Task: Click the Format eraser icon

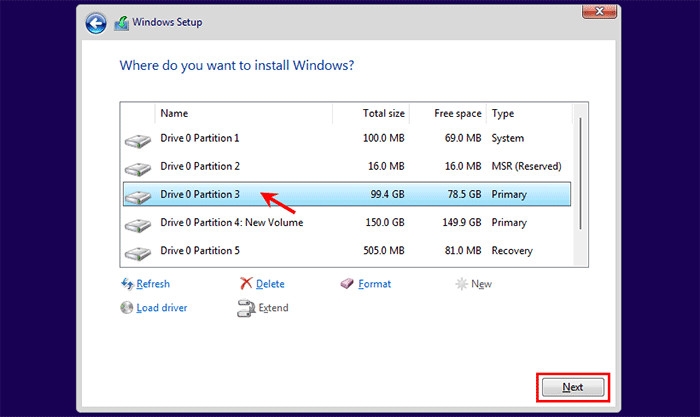Action: click(x=347, y=284)
